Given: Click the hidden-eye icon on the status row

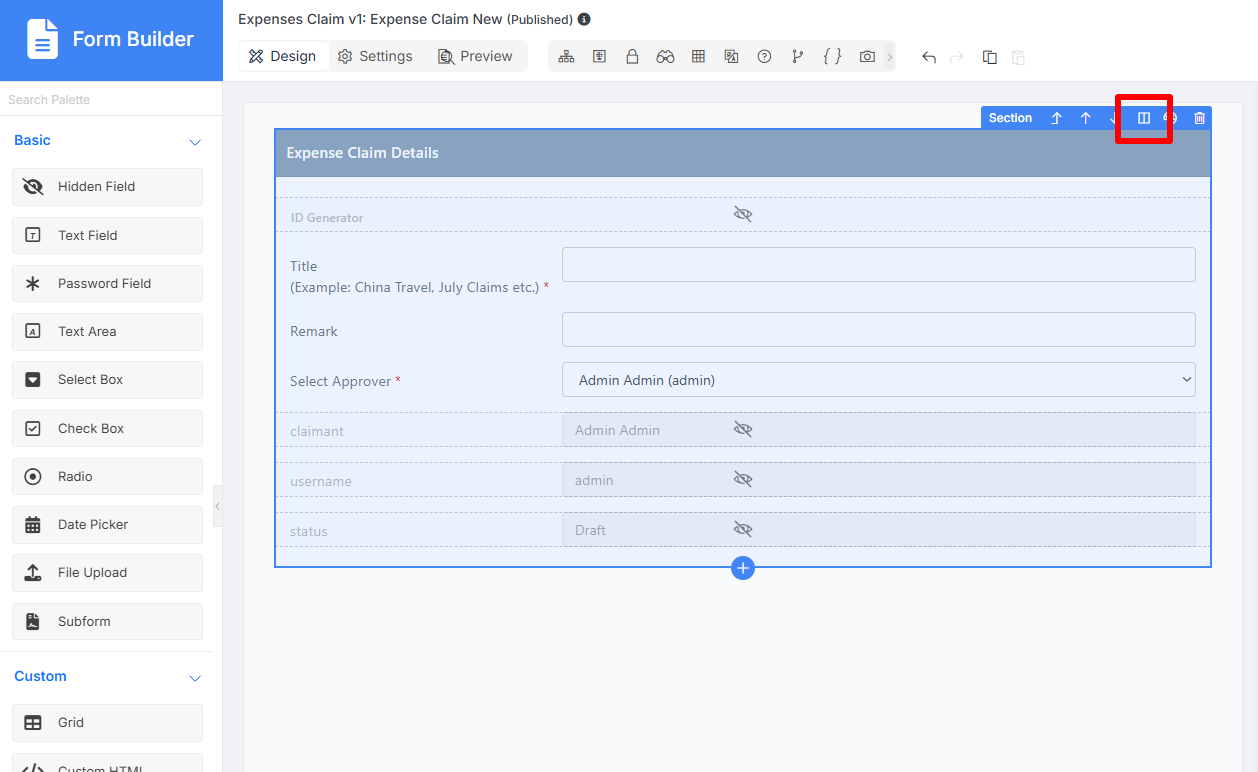Looking at the screenshot, I should [x=742, y=529].
